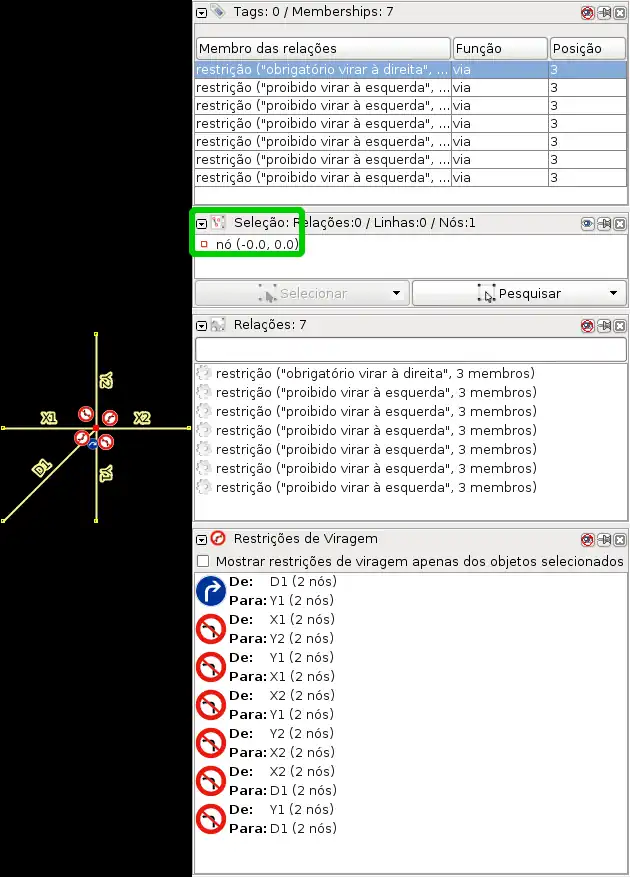Collapse the Relações panel

(x=201, y=326)
